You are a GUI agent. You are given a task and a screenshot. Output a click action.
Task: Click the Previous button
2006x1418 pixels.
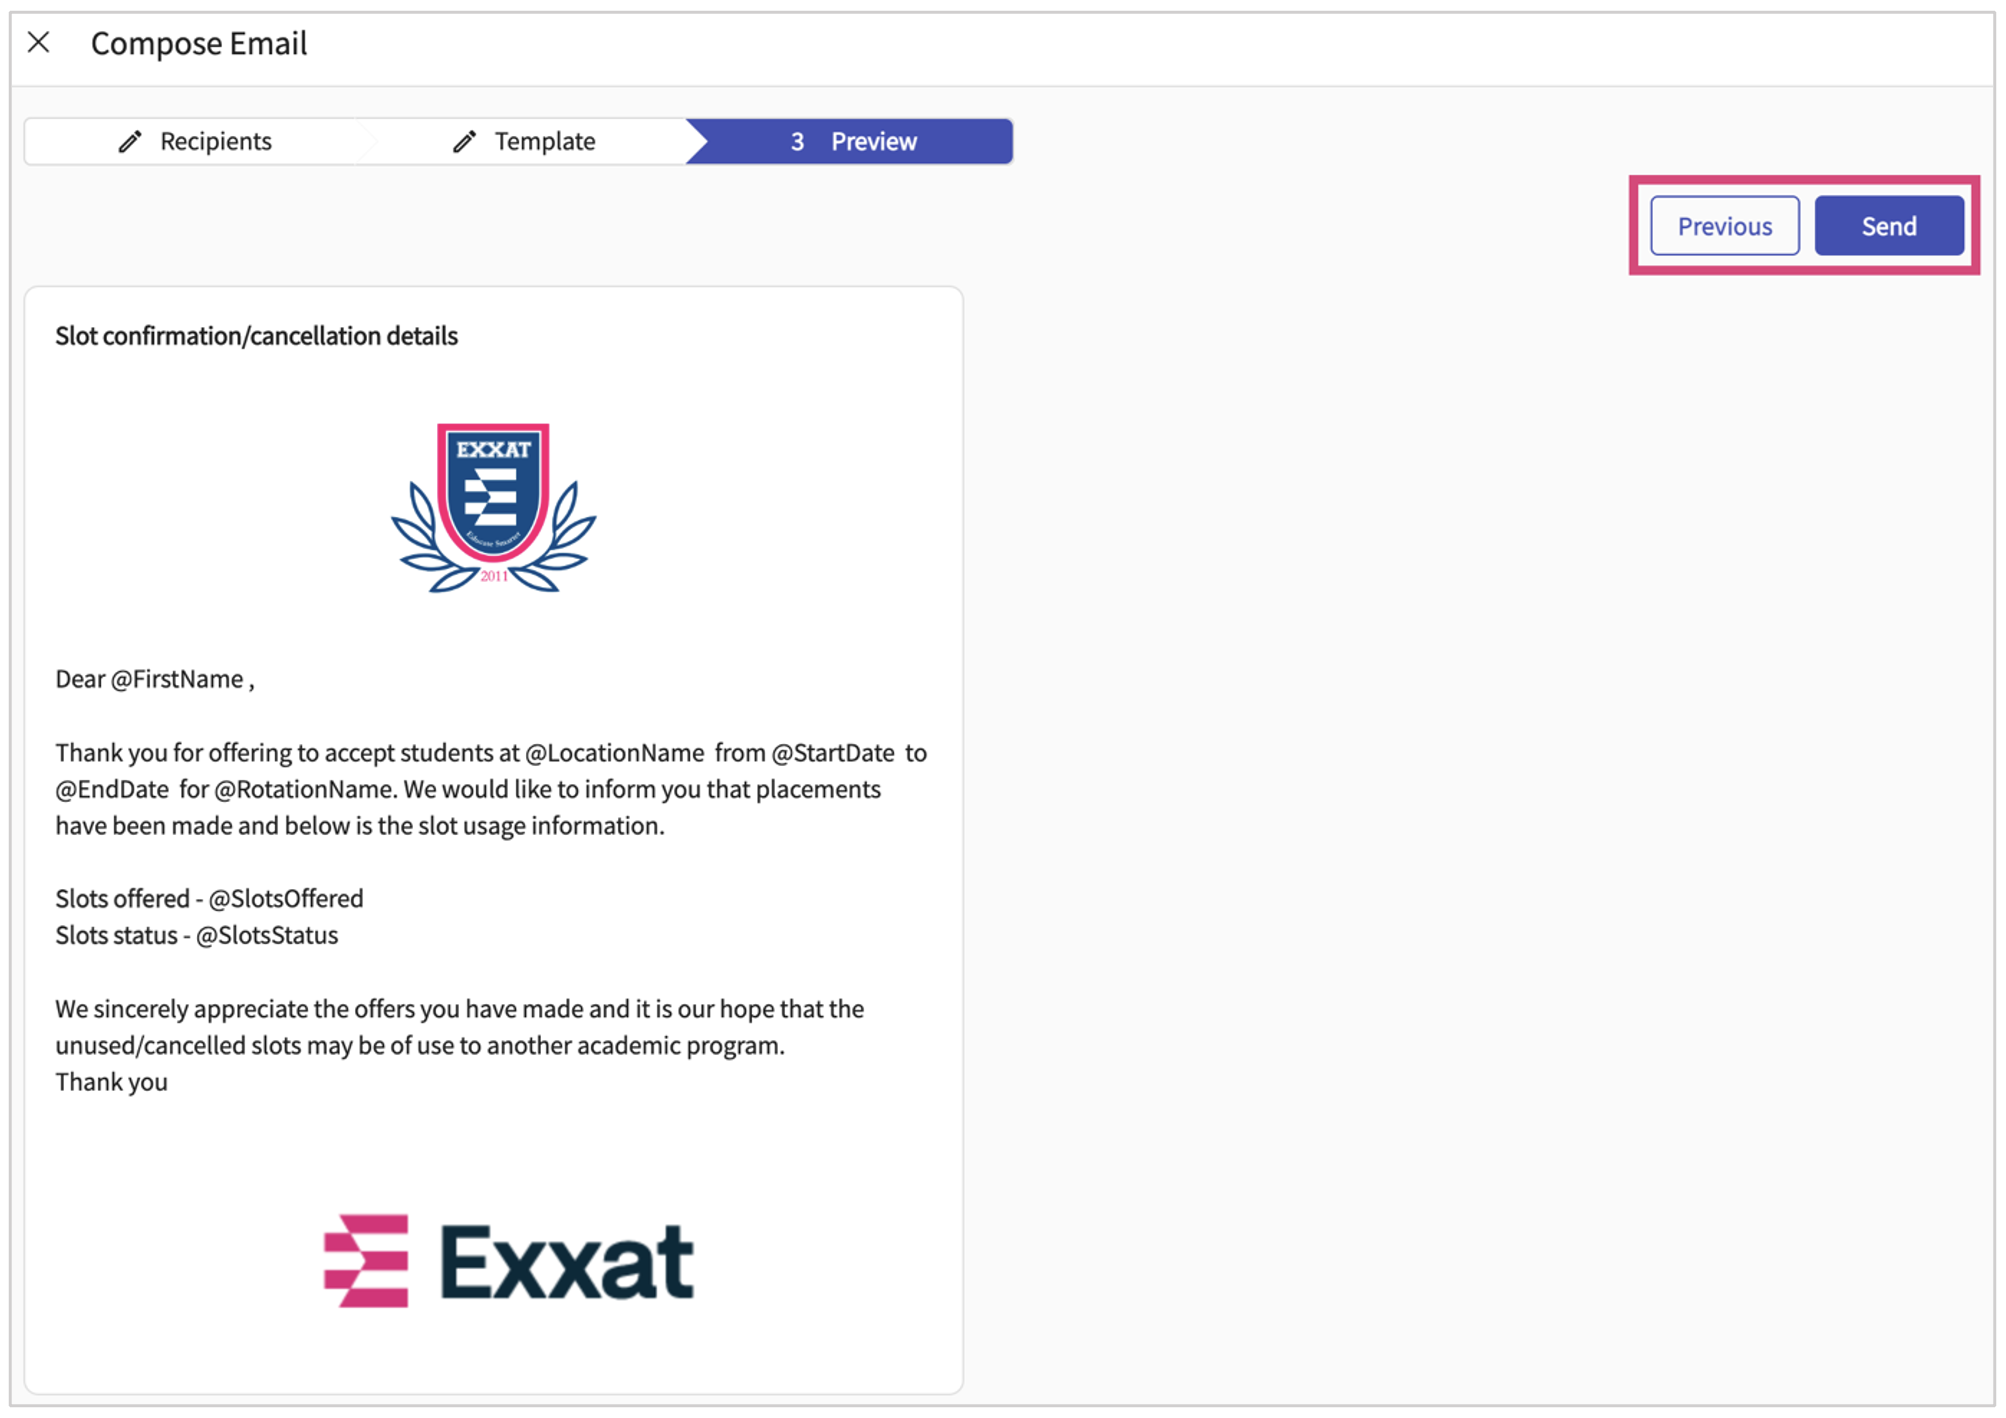(1724, 226)
